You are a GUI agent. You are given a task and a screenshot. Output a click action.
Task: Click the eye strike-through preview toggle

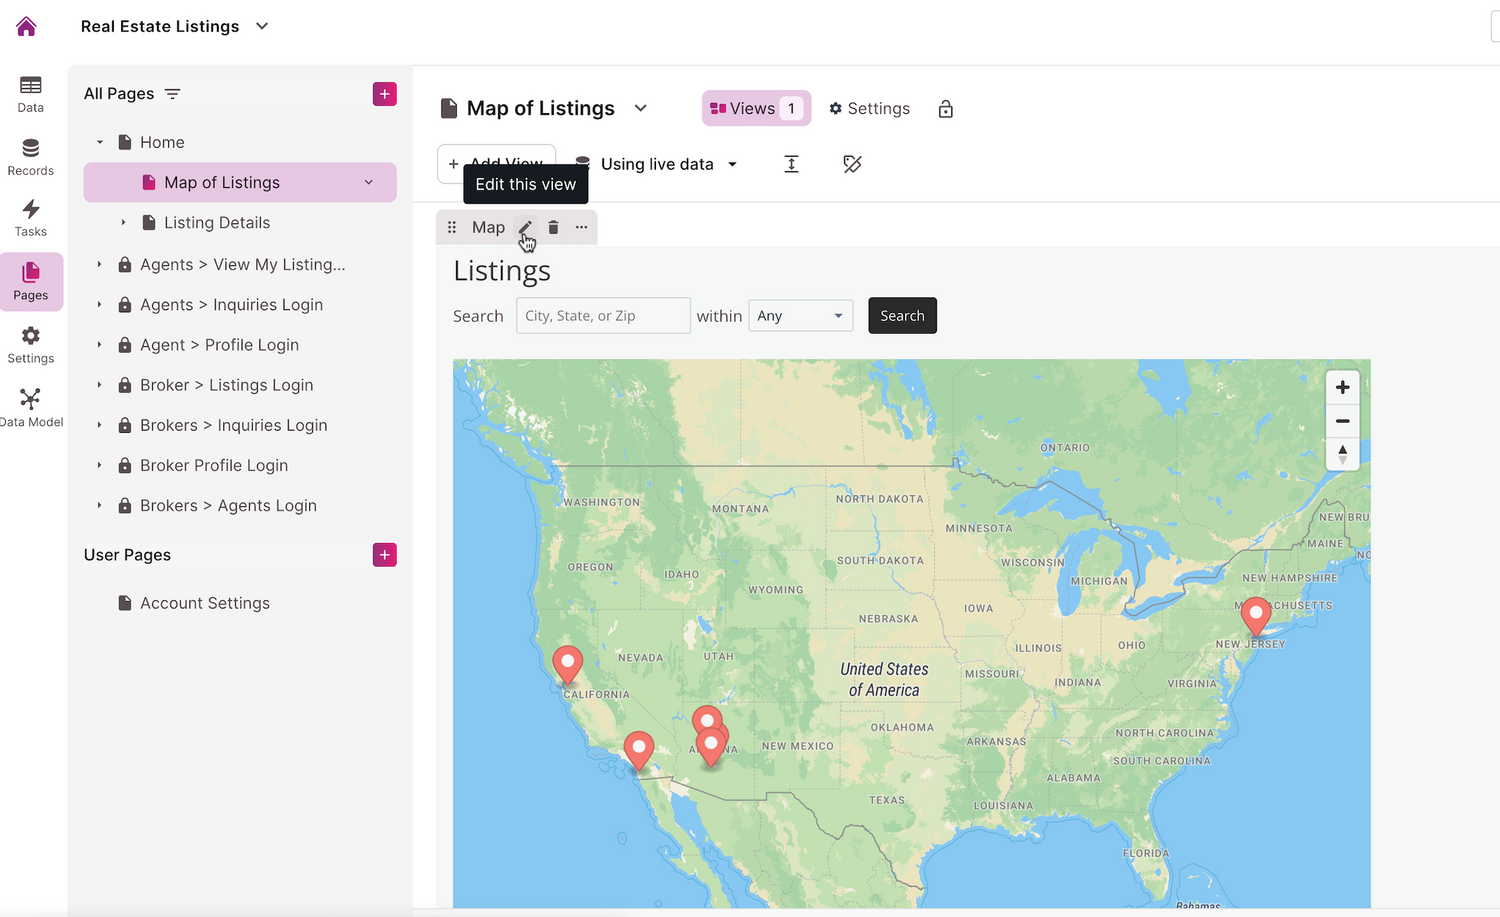[x=852, y=163]
